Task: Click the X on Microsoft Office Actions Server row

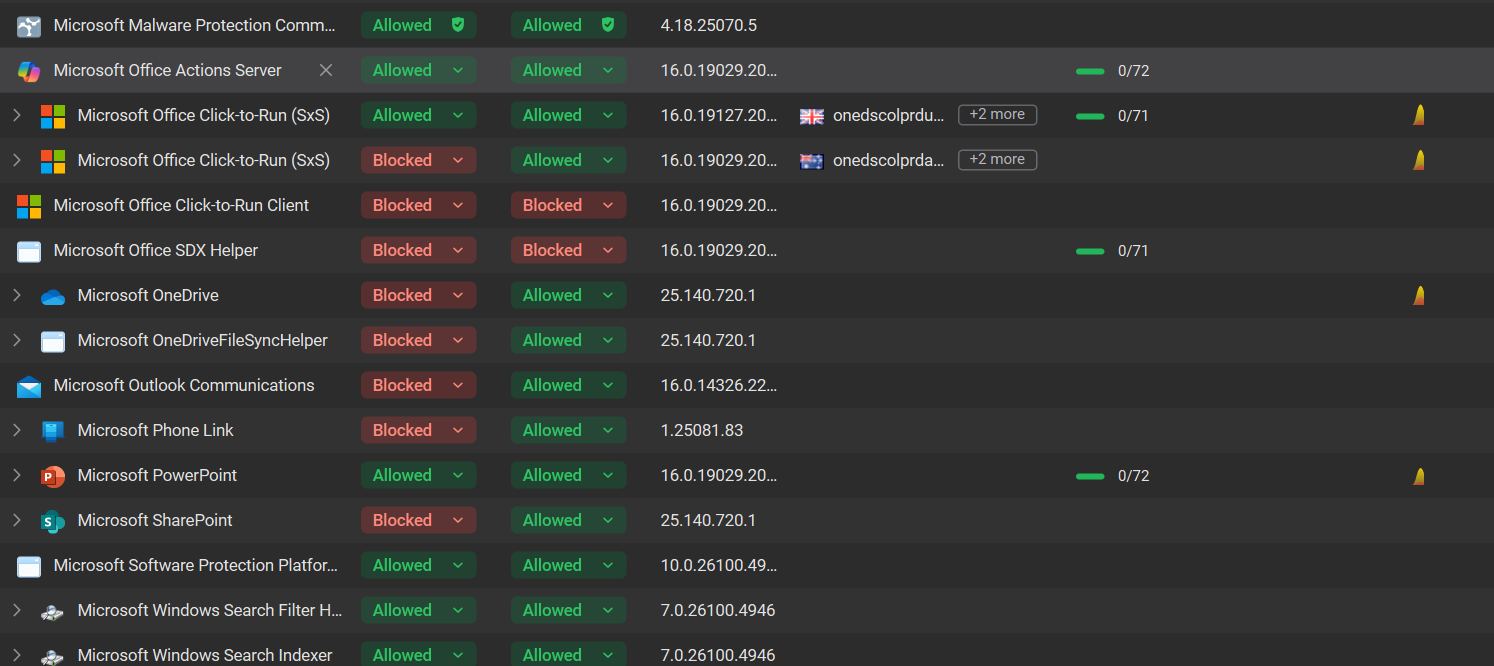Action: coord(325,70)
